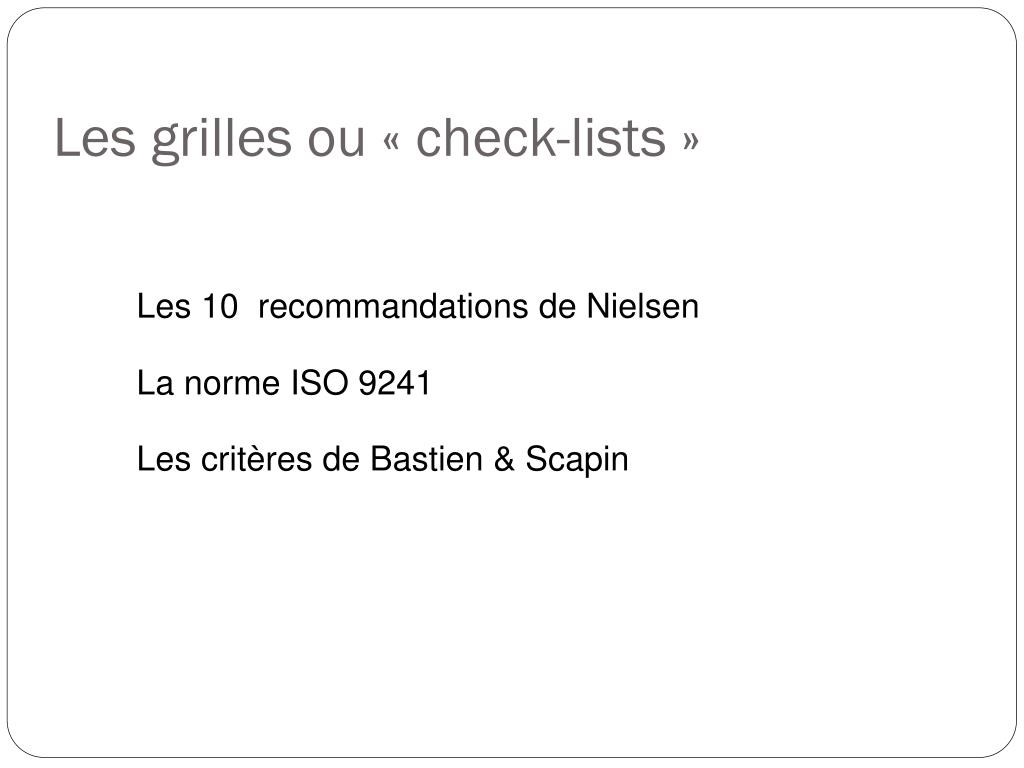Select the line 'Les 10 recommandations de Nielsen'
The height and width of the screenshot is (768, 1024).
tap(418, 306)
